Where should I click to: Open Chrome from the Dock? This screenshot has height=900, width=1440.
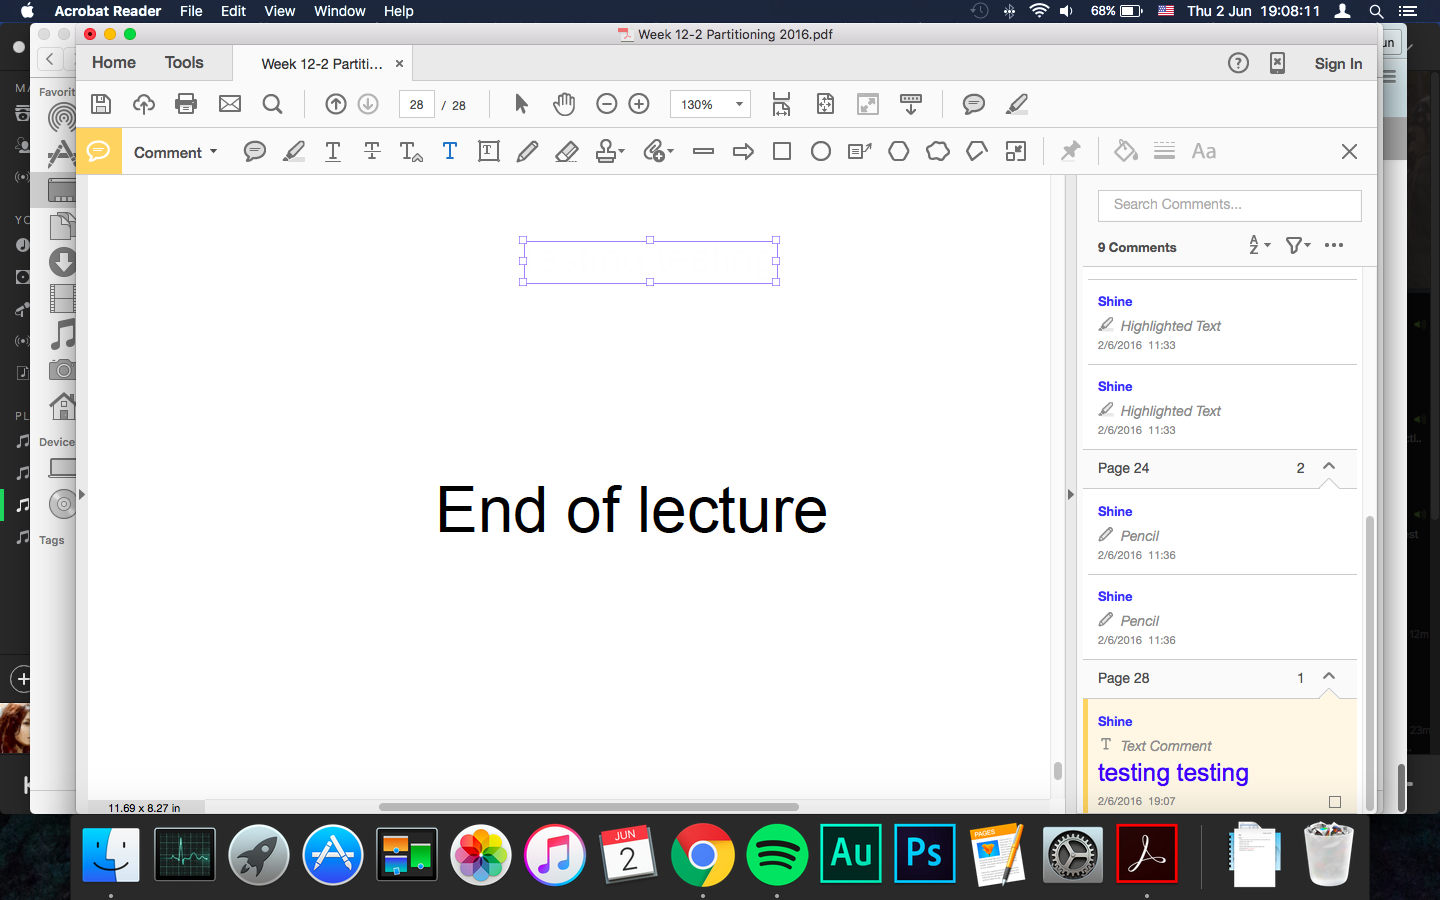click(x=702, y=855)
